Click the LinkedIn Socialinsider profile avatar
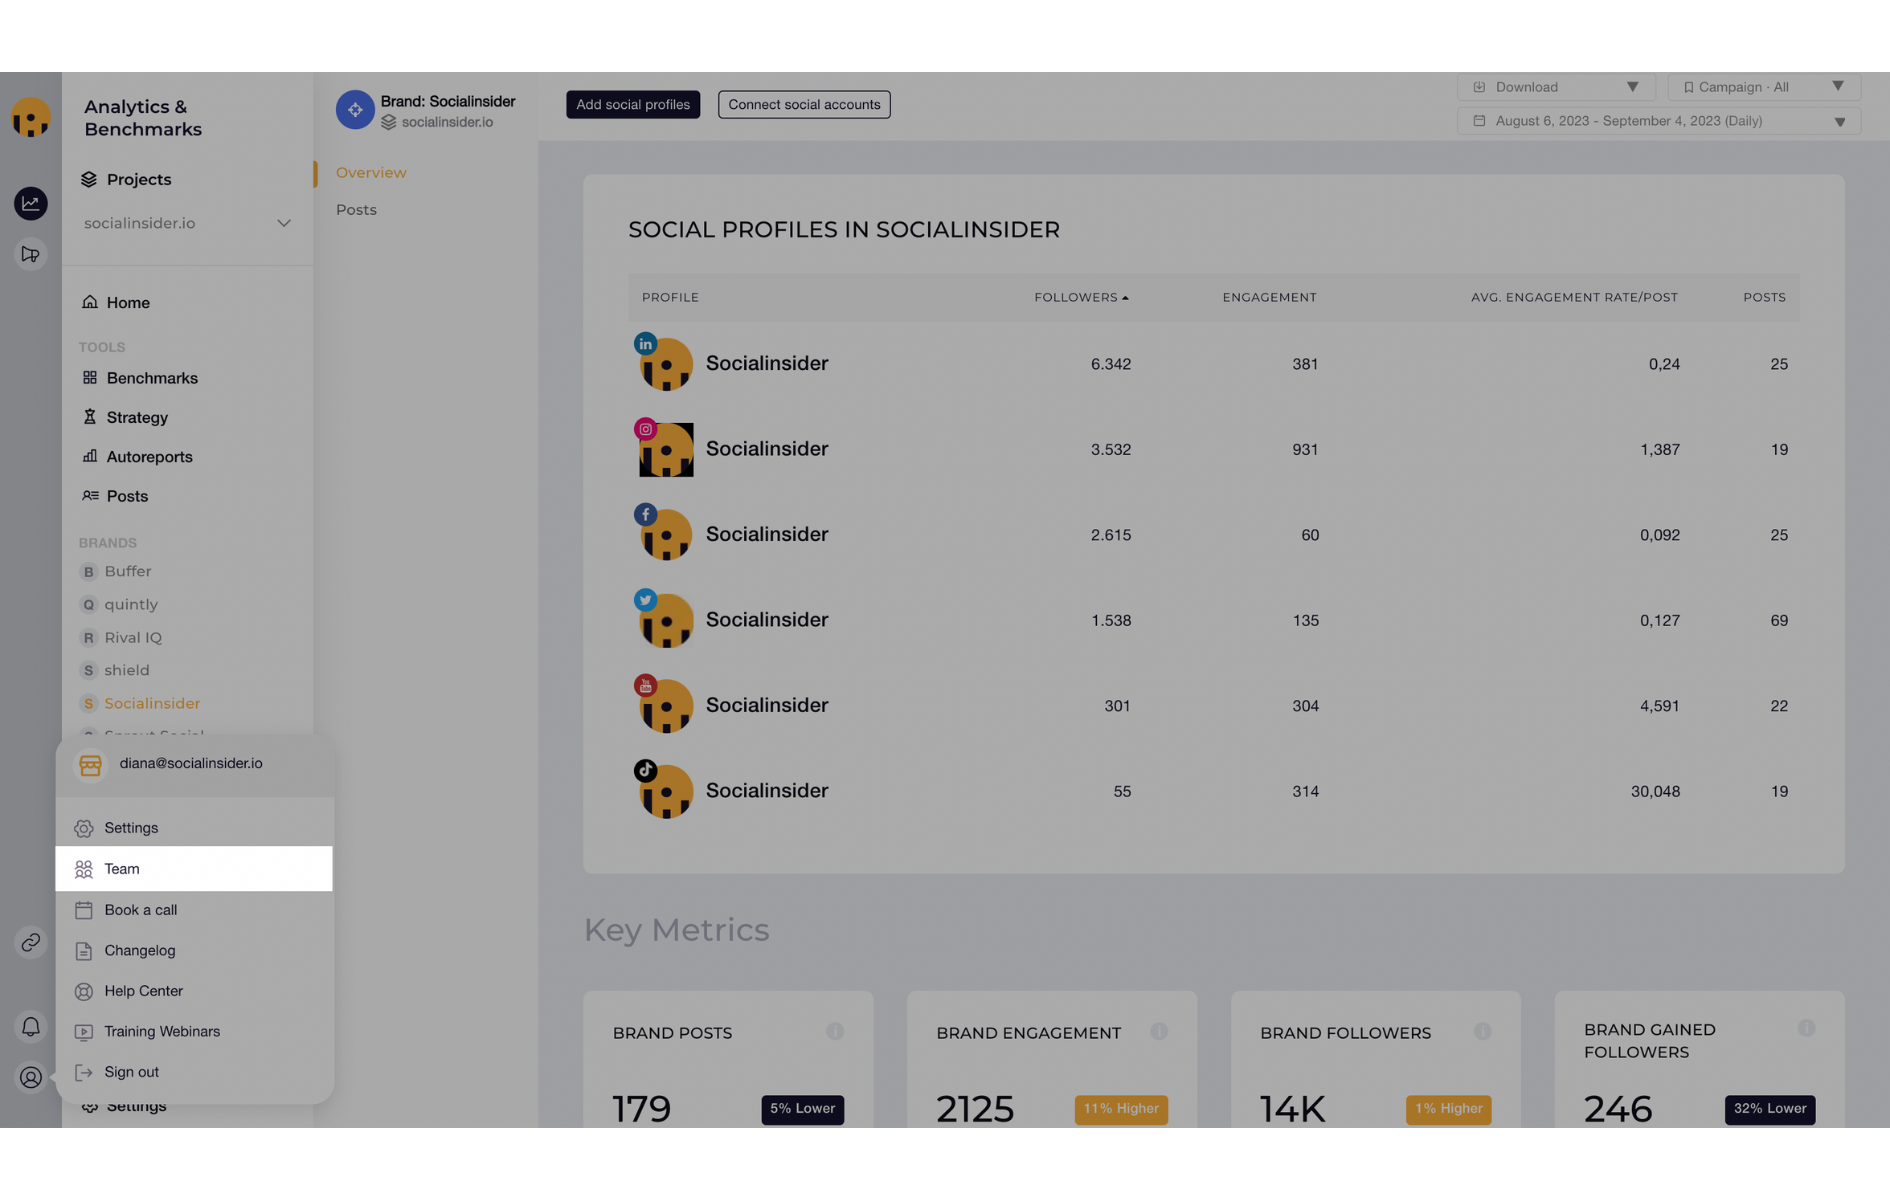This screenshot has width=1890, height=1200. [666, 364]
